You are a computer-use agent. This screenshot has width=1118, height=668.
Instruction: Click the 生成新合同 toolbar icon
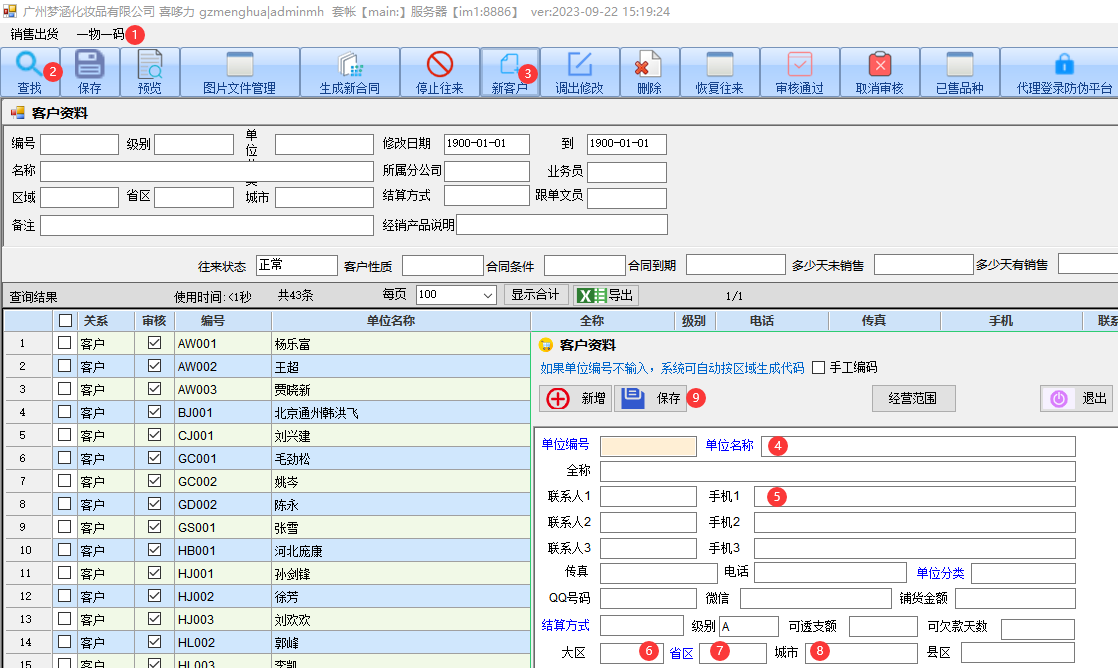[x=349, y=66]
